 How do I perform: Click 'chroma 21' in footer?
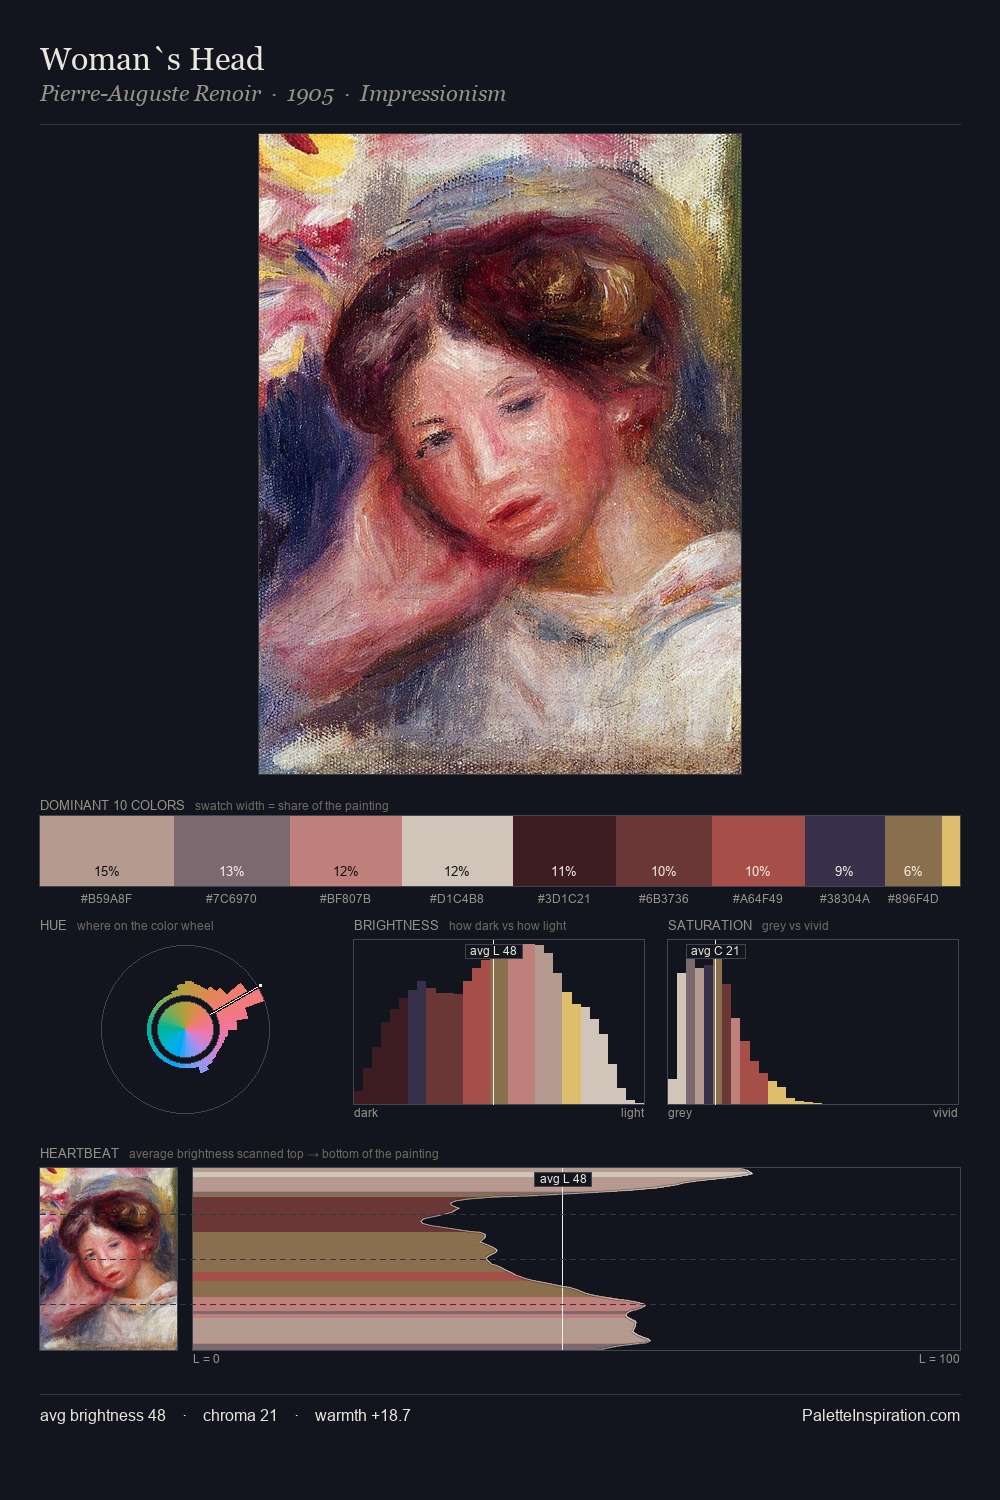(x=240, y=1415)
